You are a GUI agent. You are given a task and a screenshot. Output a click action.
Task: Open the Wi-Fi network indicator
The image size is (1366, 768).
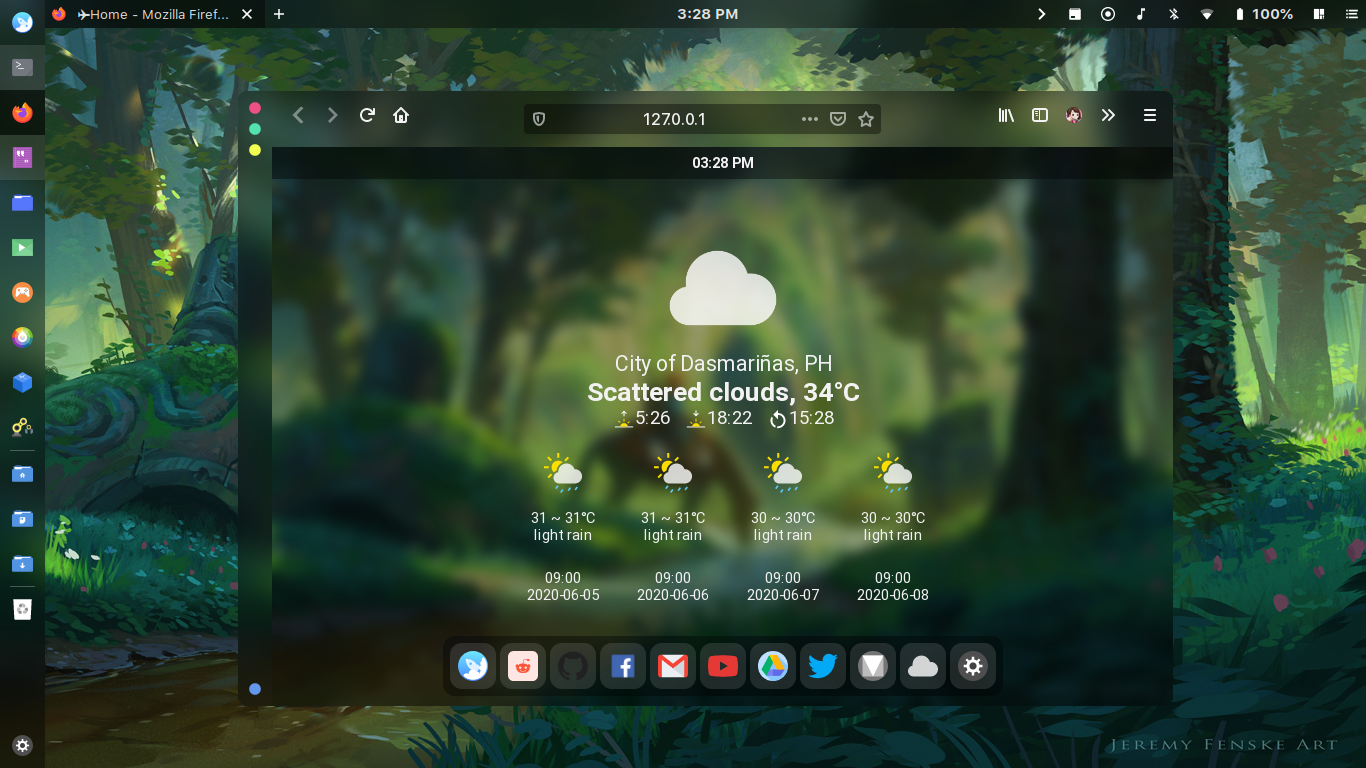click(x=1207, y=14)
